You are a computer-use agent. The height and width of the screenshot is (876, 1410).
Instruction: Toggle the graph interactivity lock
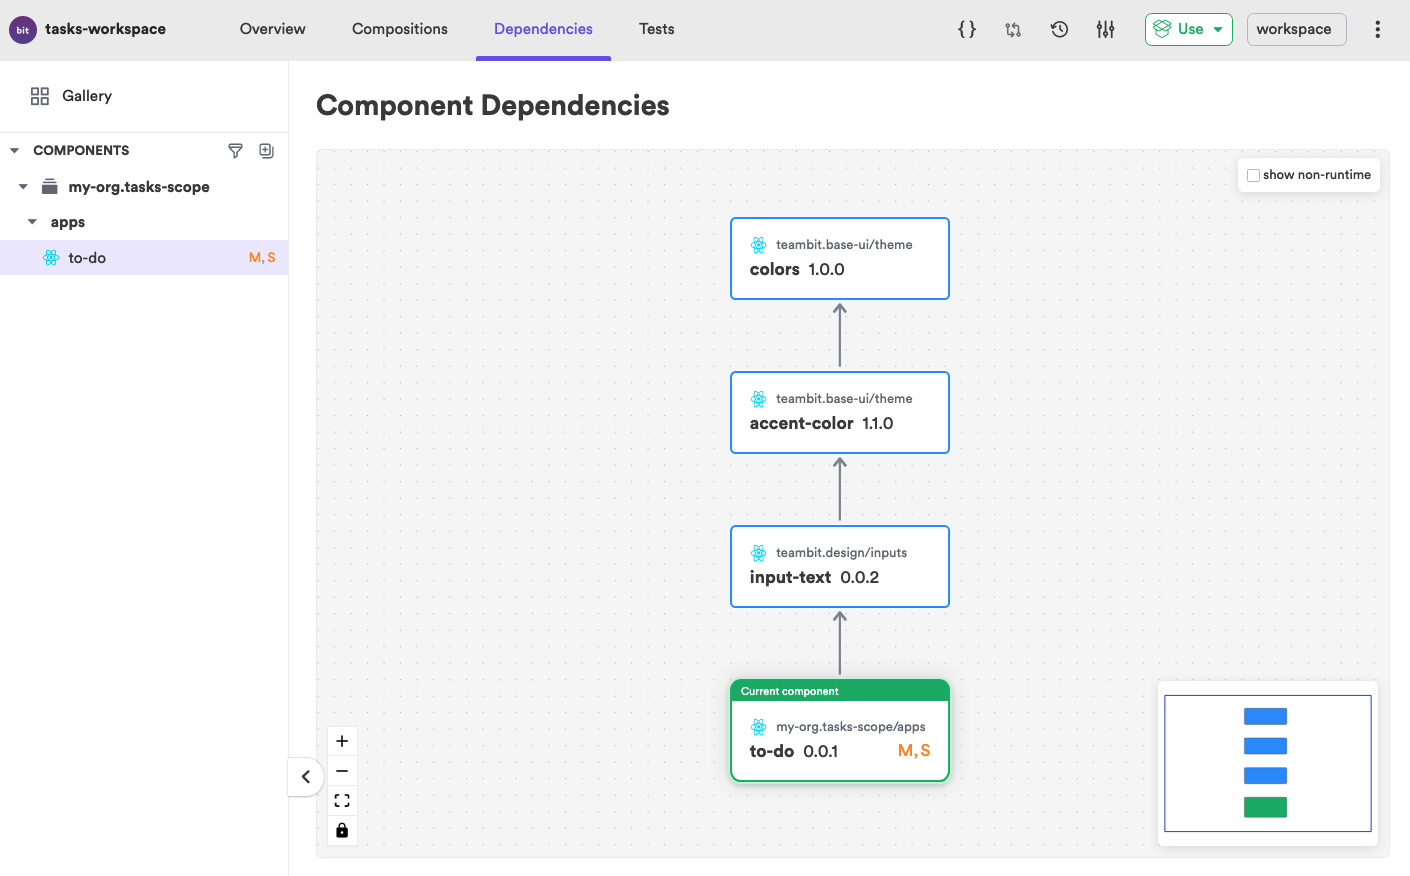[342, 830]
